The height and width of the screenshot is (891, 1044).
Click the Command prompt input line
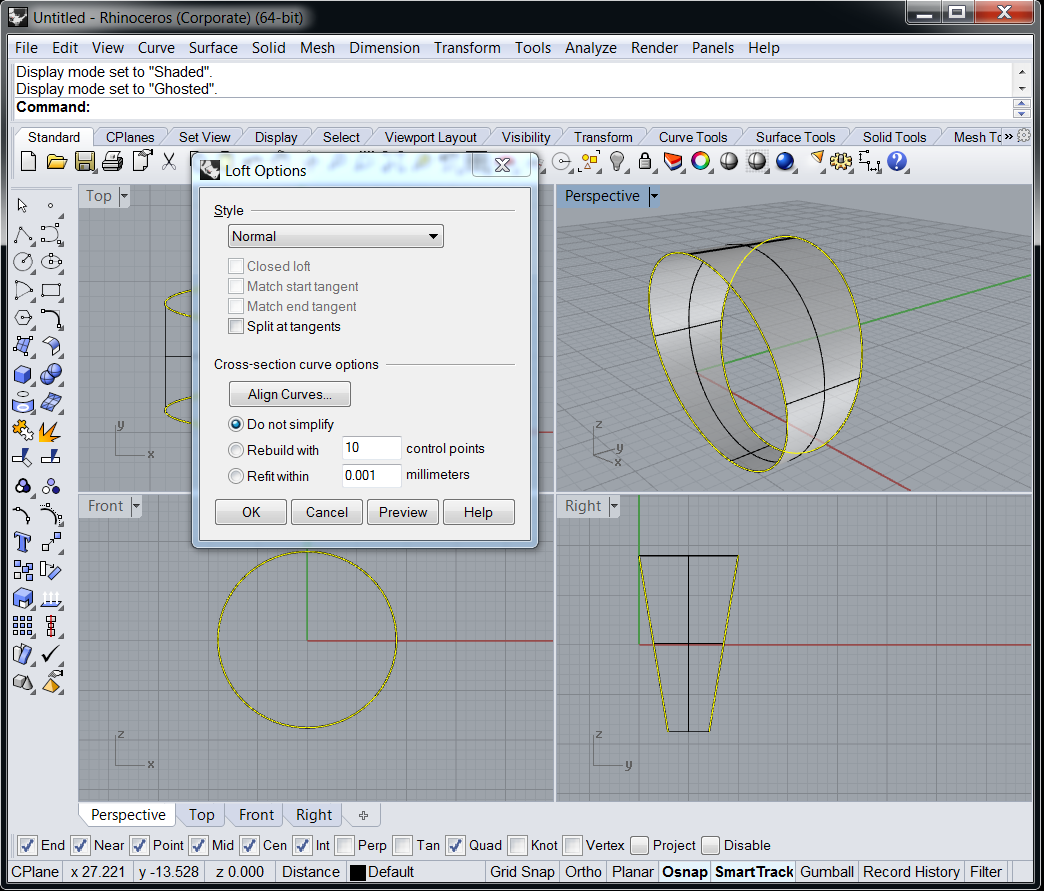[513, 107]
